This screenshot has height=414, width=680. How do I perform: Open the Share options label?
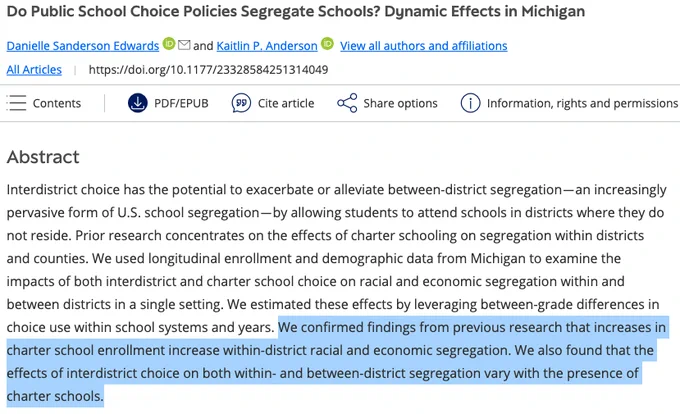(400, 103)
